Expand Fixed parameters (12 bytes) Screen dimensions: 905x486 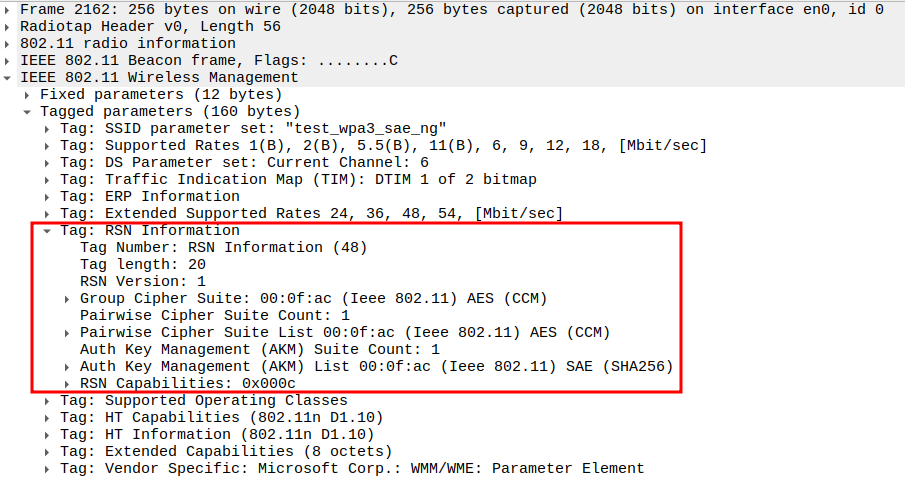pos(28,95)
